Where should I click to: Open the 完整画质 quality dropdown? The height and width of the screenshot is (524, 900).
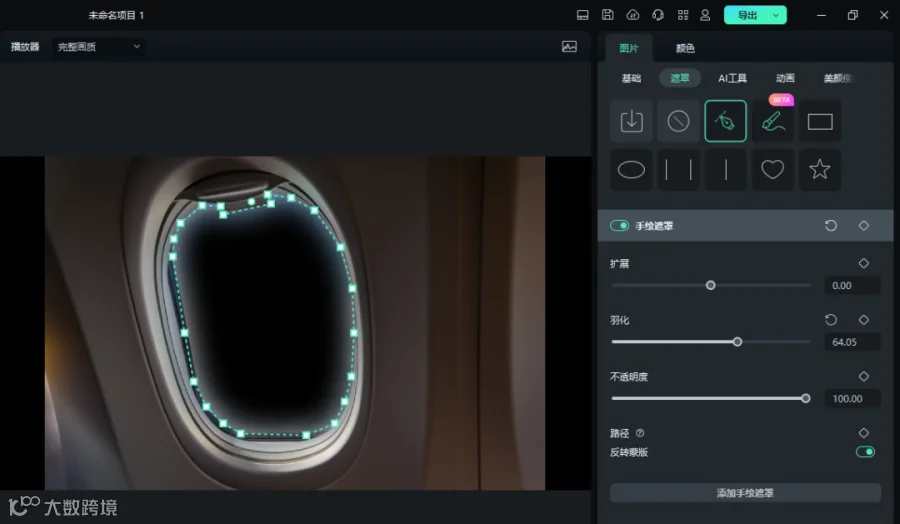[99, 46]
